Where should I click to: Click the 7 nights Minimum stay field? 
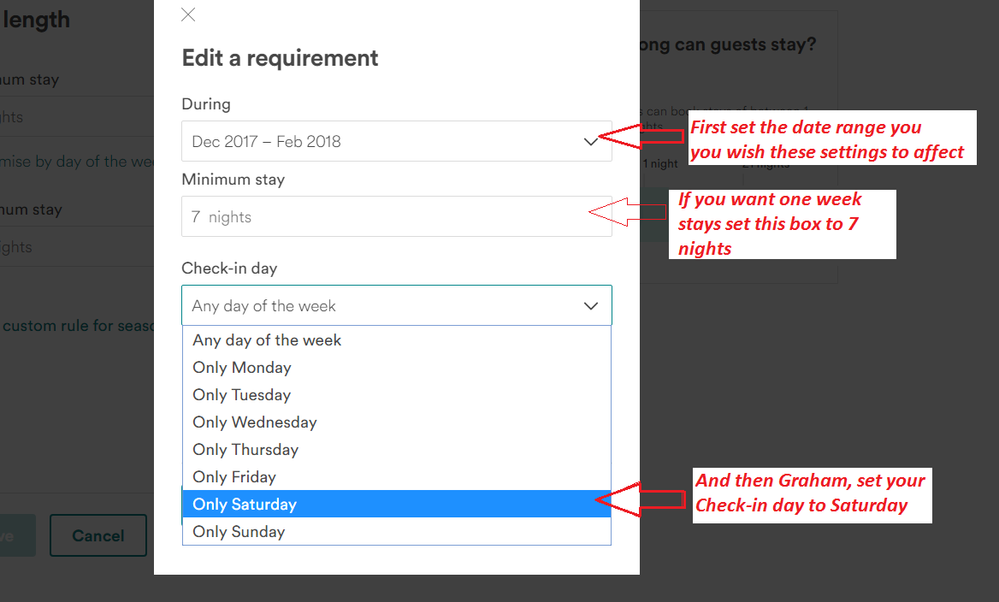pos(396,217)
